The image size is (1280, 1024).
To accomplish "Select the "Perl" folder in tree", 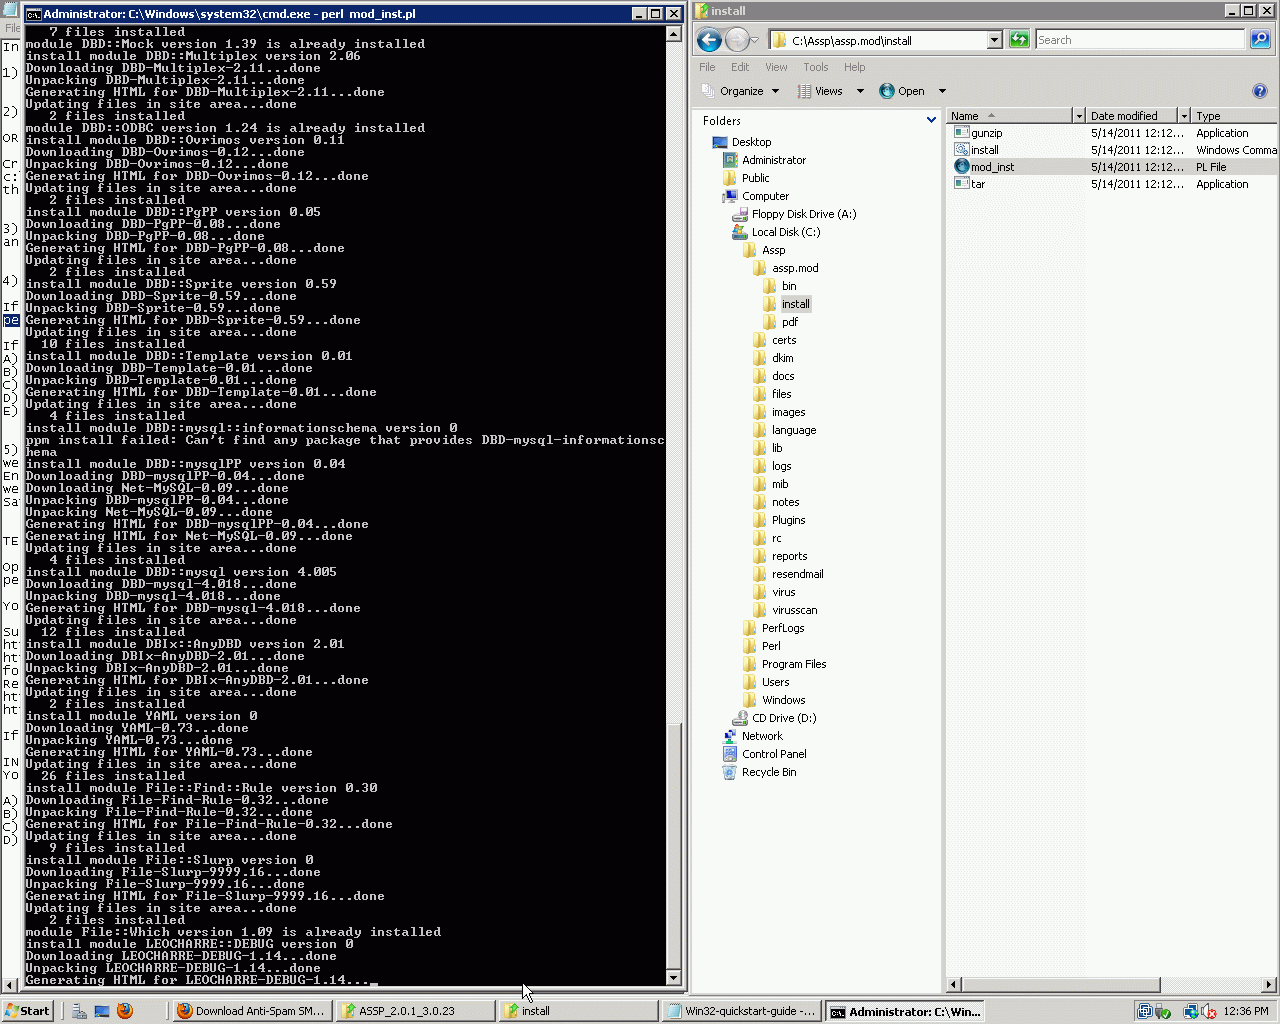I will tap(771, 646).
